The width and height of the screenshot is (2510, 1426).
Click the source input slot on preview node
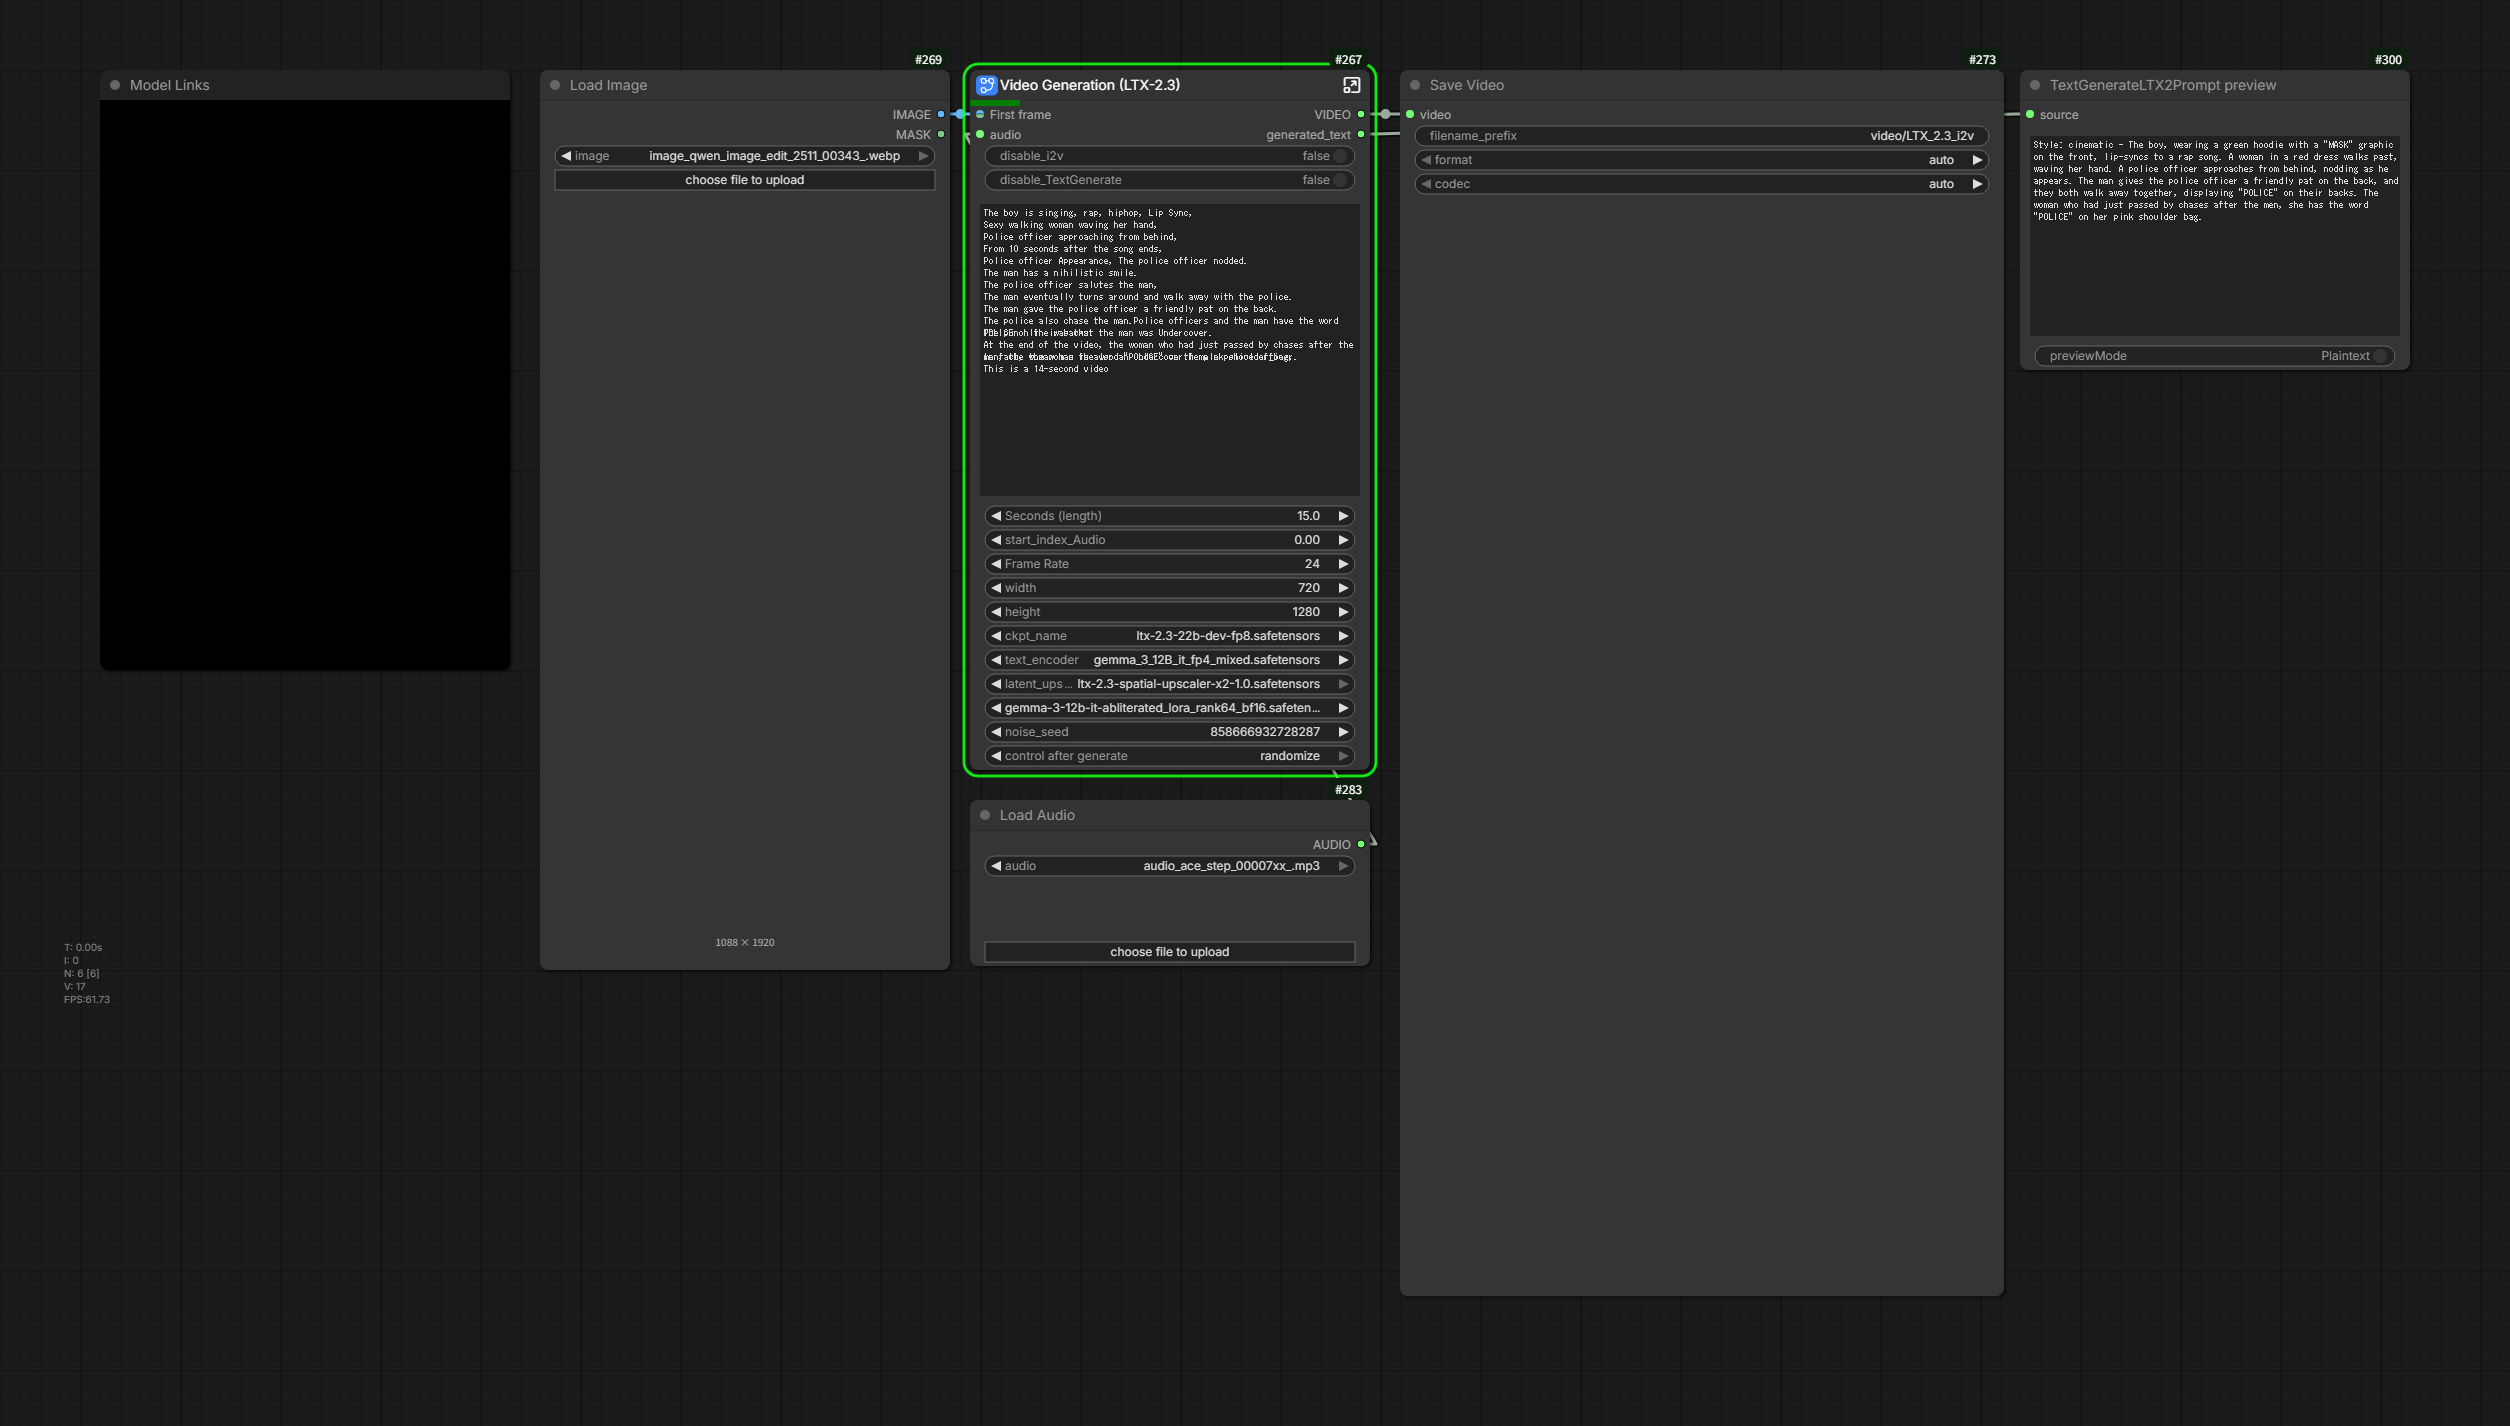(2030, 114)
